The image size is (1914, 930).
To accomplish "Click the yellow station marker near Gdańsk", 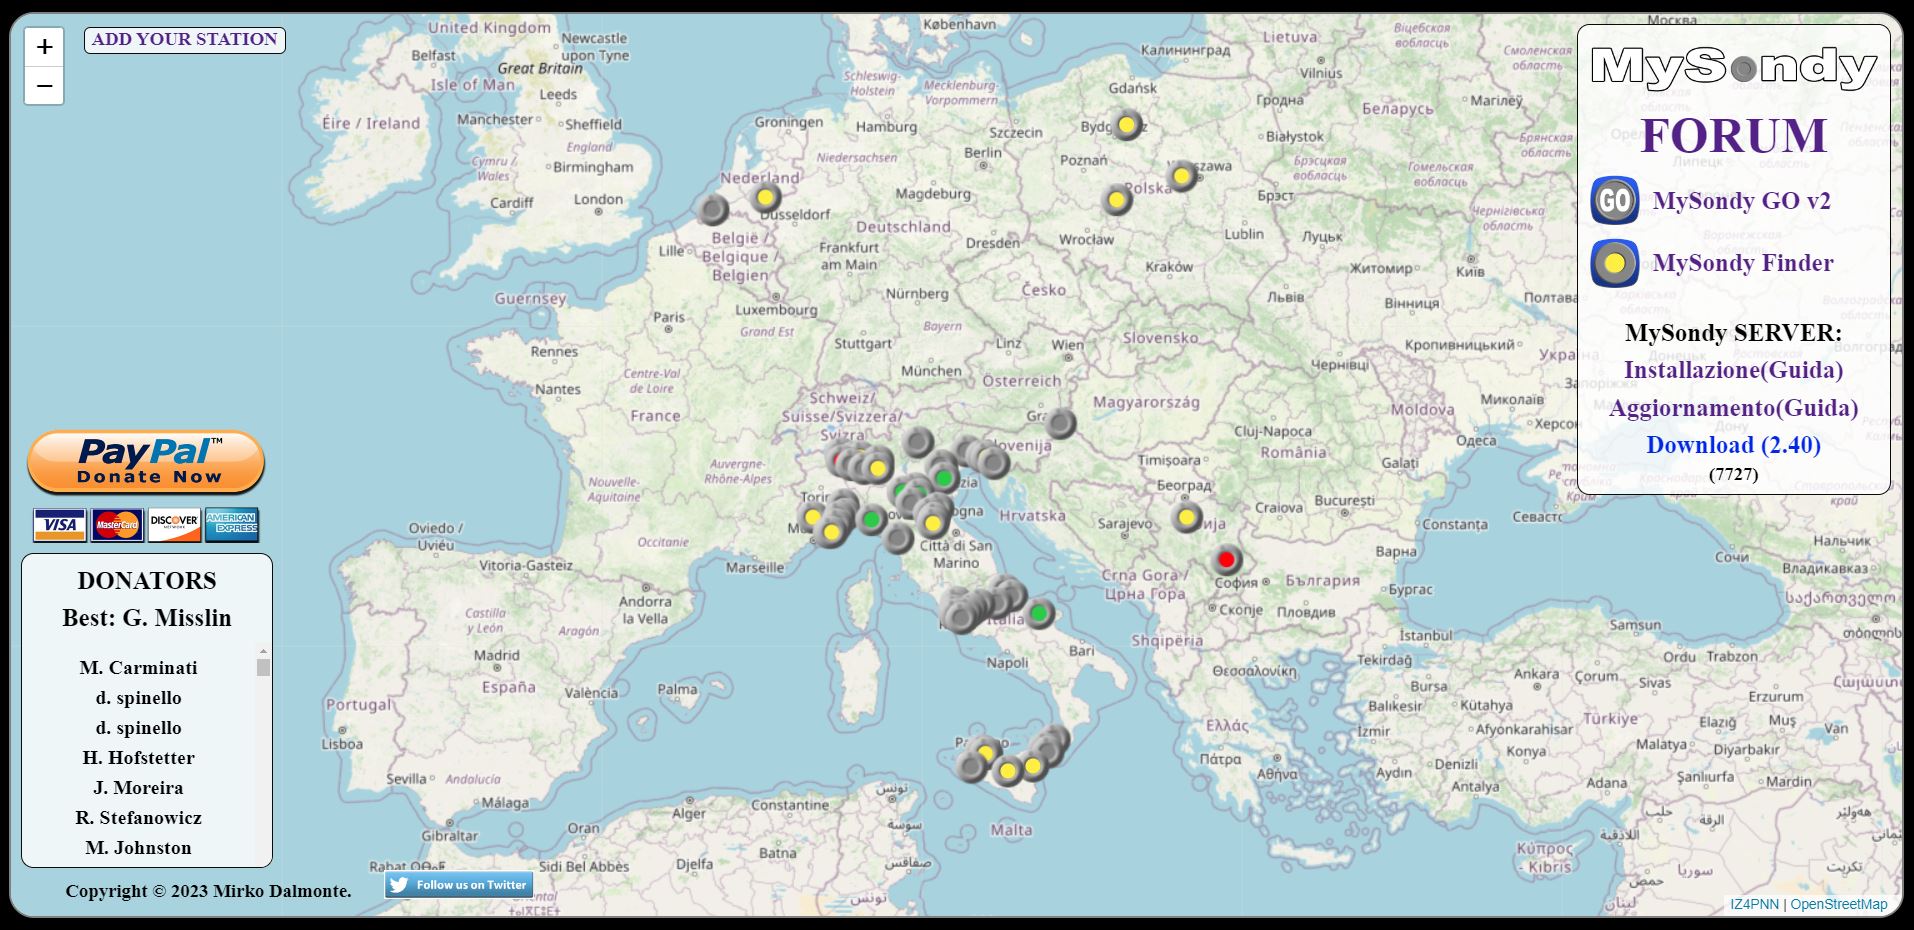I will pos(1127,125).
